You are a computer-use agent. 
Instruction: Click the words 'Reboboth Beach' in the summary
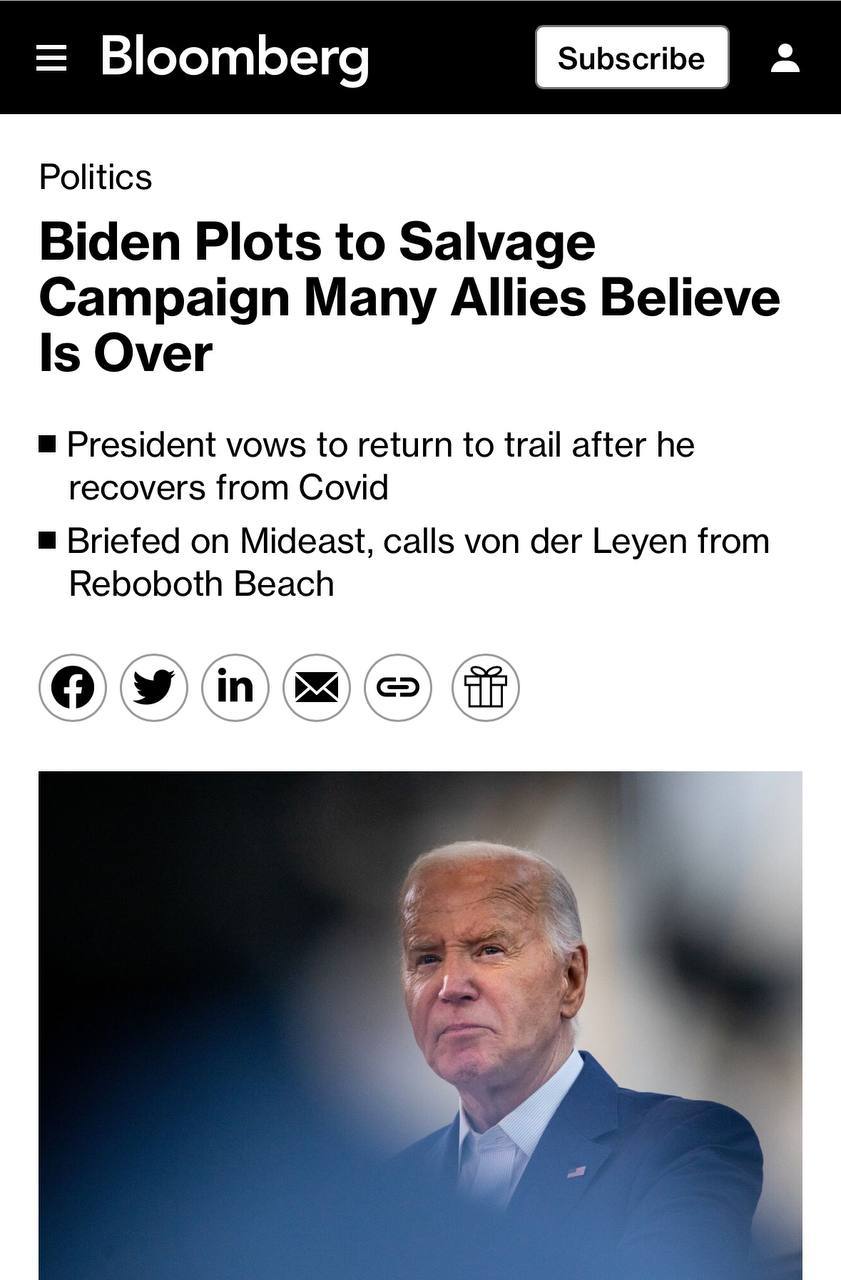[201, 584]
